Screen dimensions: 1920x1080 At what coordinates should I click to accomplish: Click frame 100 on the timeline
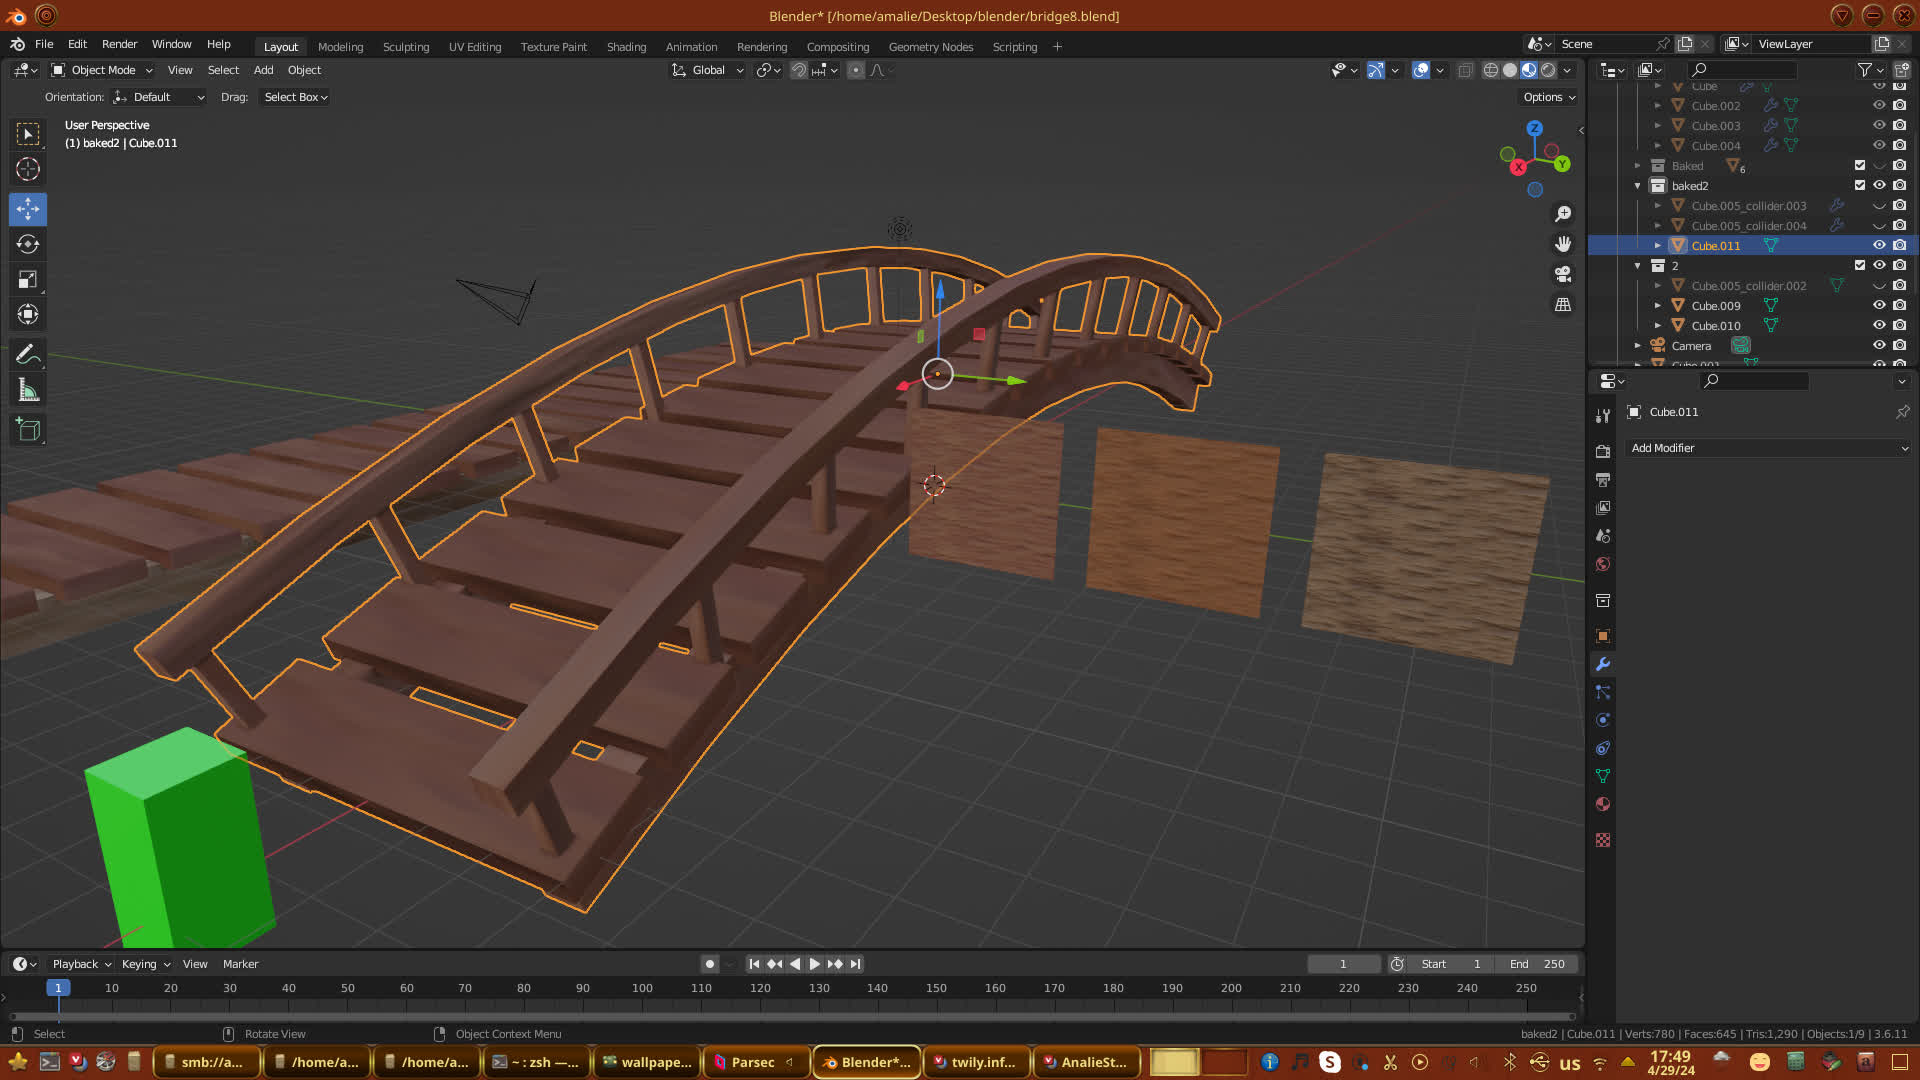coord(642,988)
